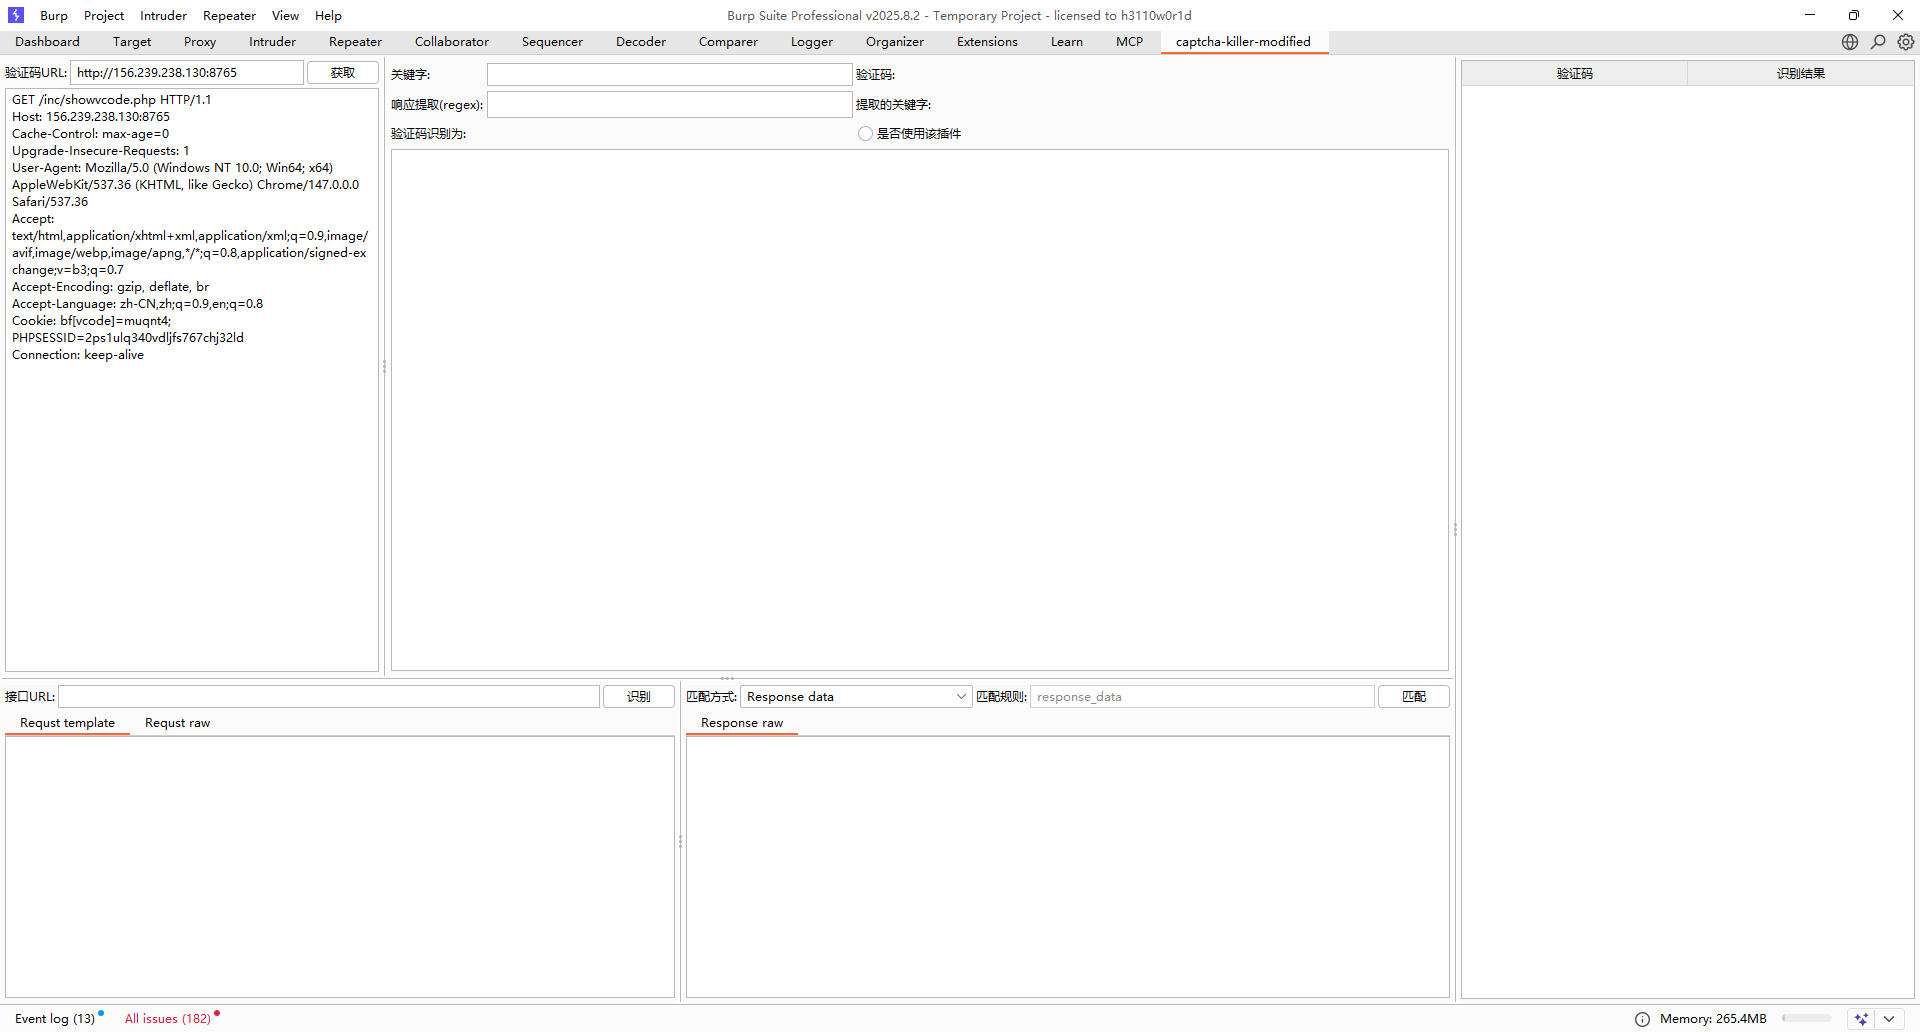1920x1032 pixels.
Task: Open the Event log (13)
Action: 55,1019
